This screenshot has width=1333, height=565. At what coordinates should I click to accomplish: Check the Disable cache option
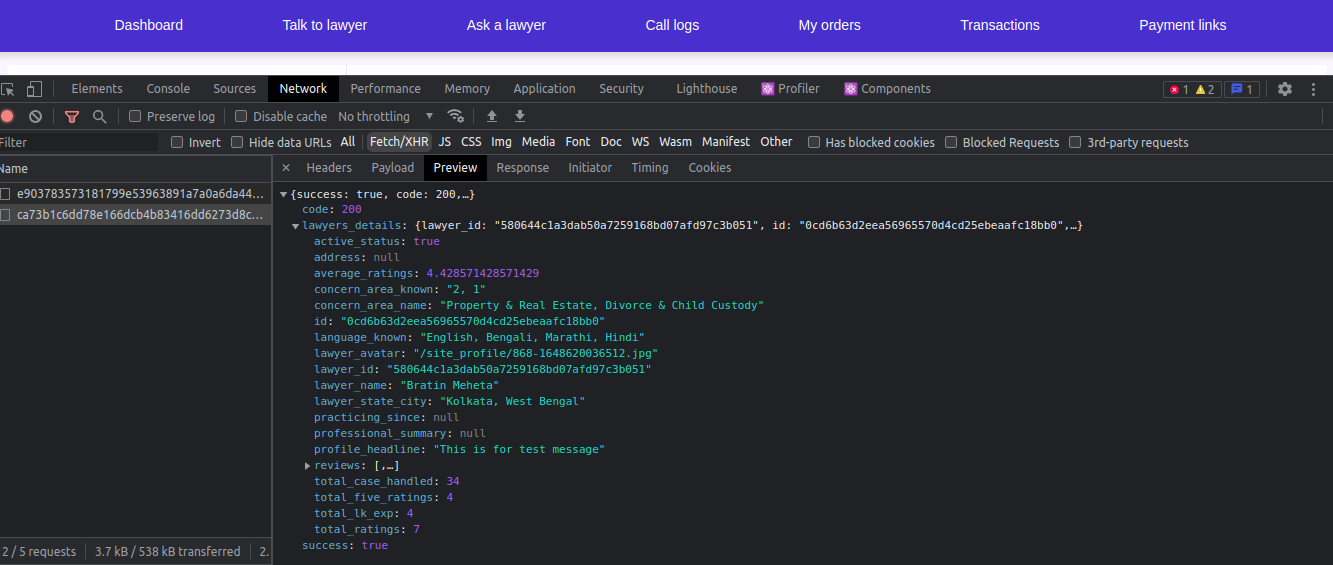(240, 116)
